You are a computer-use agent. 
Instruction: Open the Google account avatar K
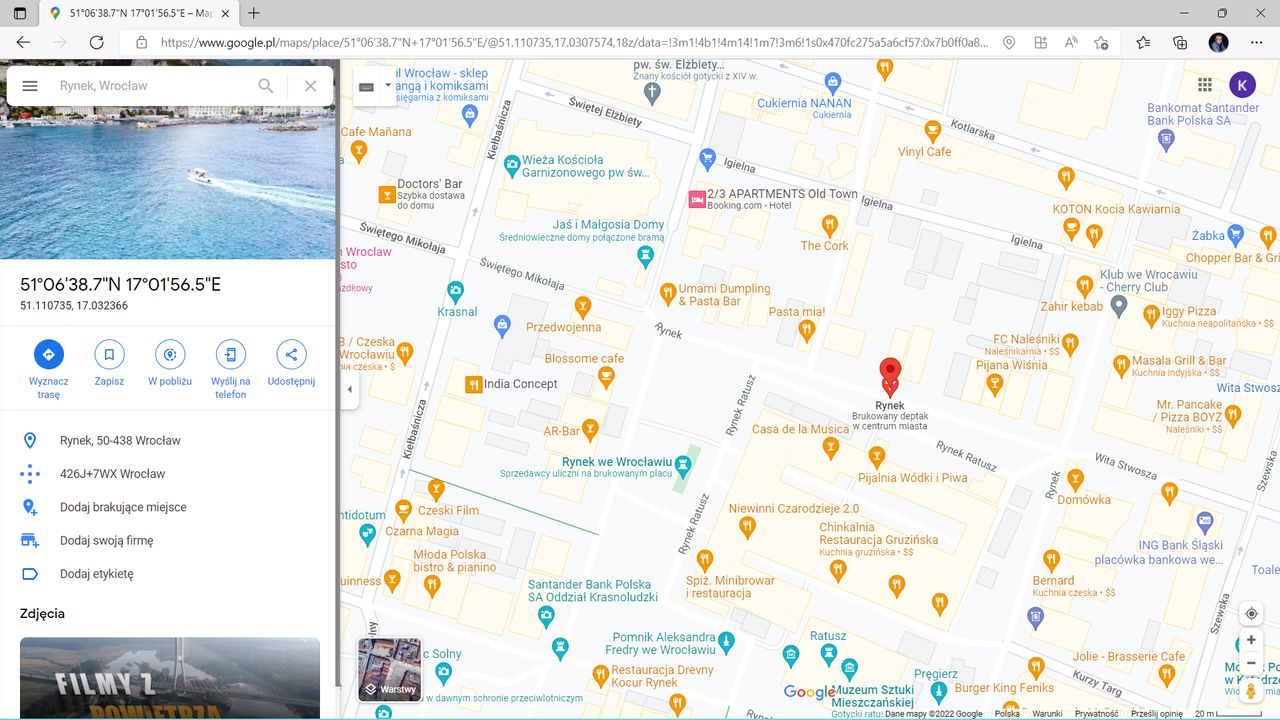pyautogui.click(x=1242, y=85)
